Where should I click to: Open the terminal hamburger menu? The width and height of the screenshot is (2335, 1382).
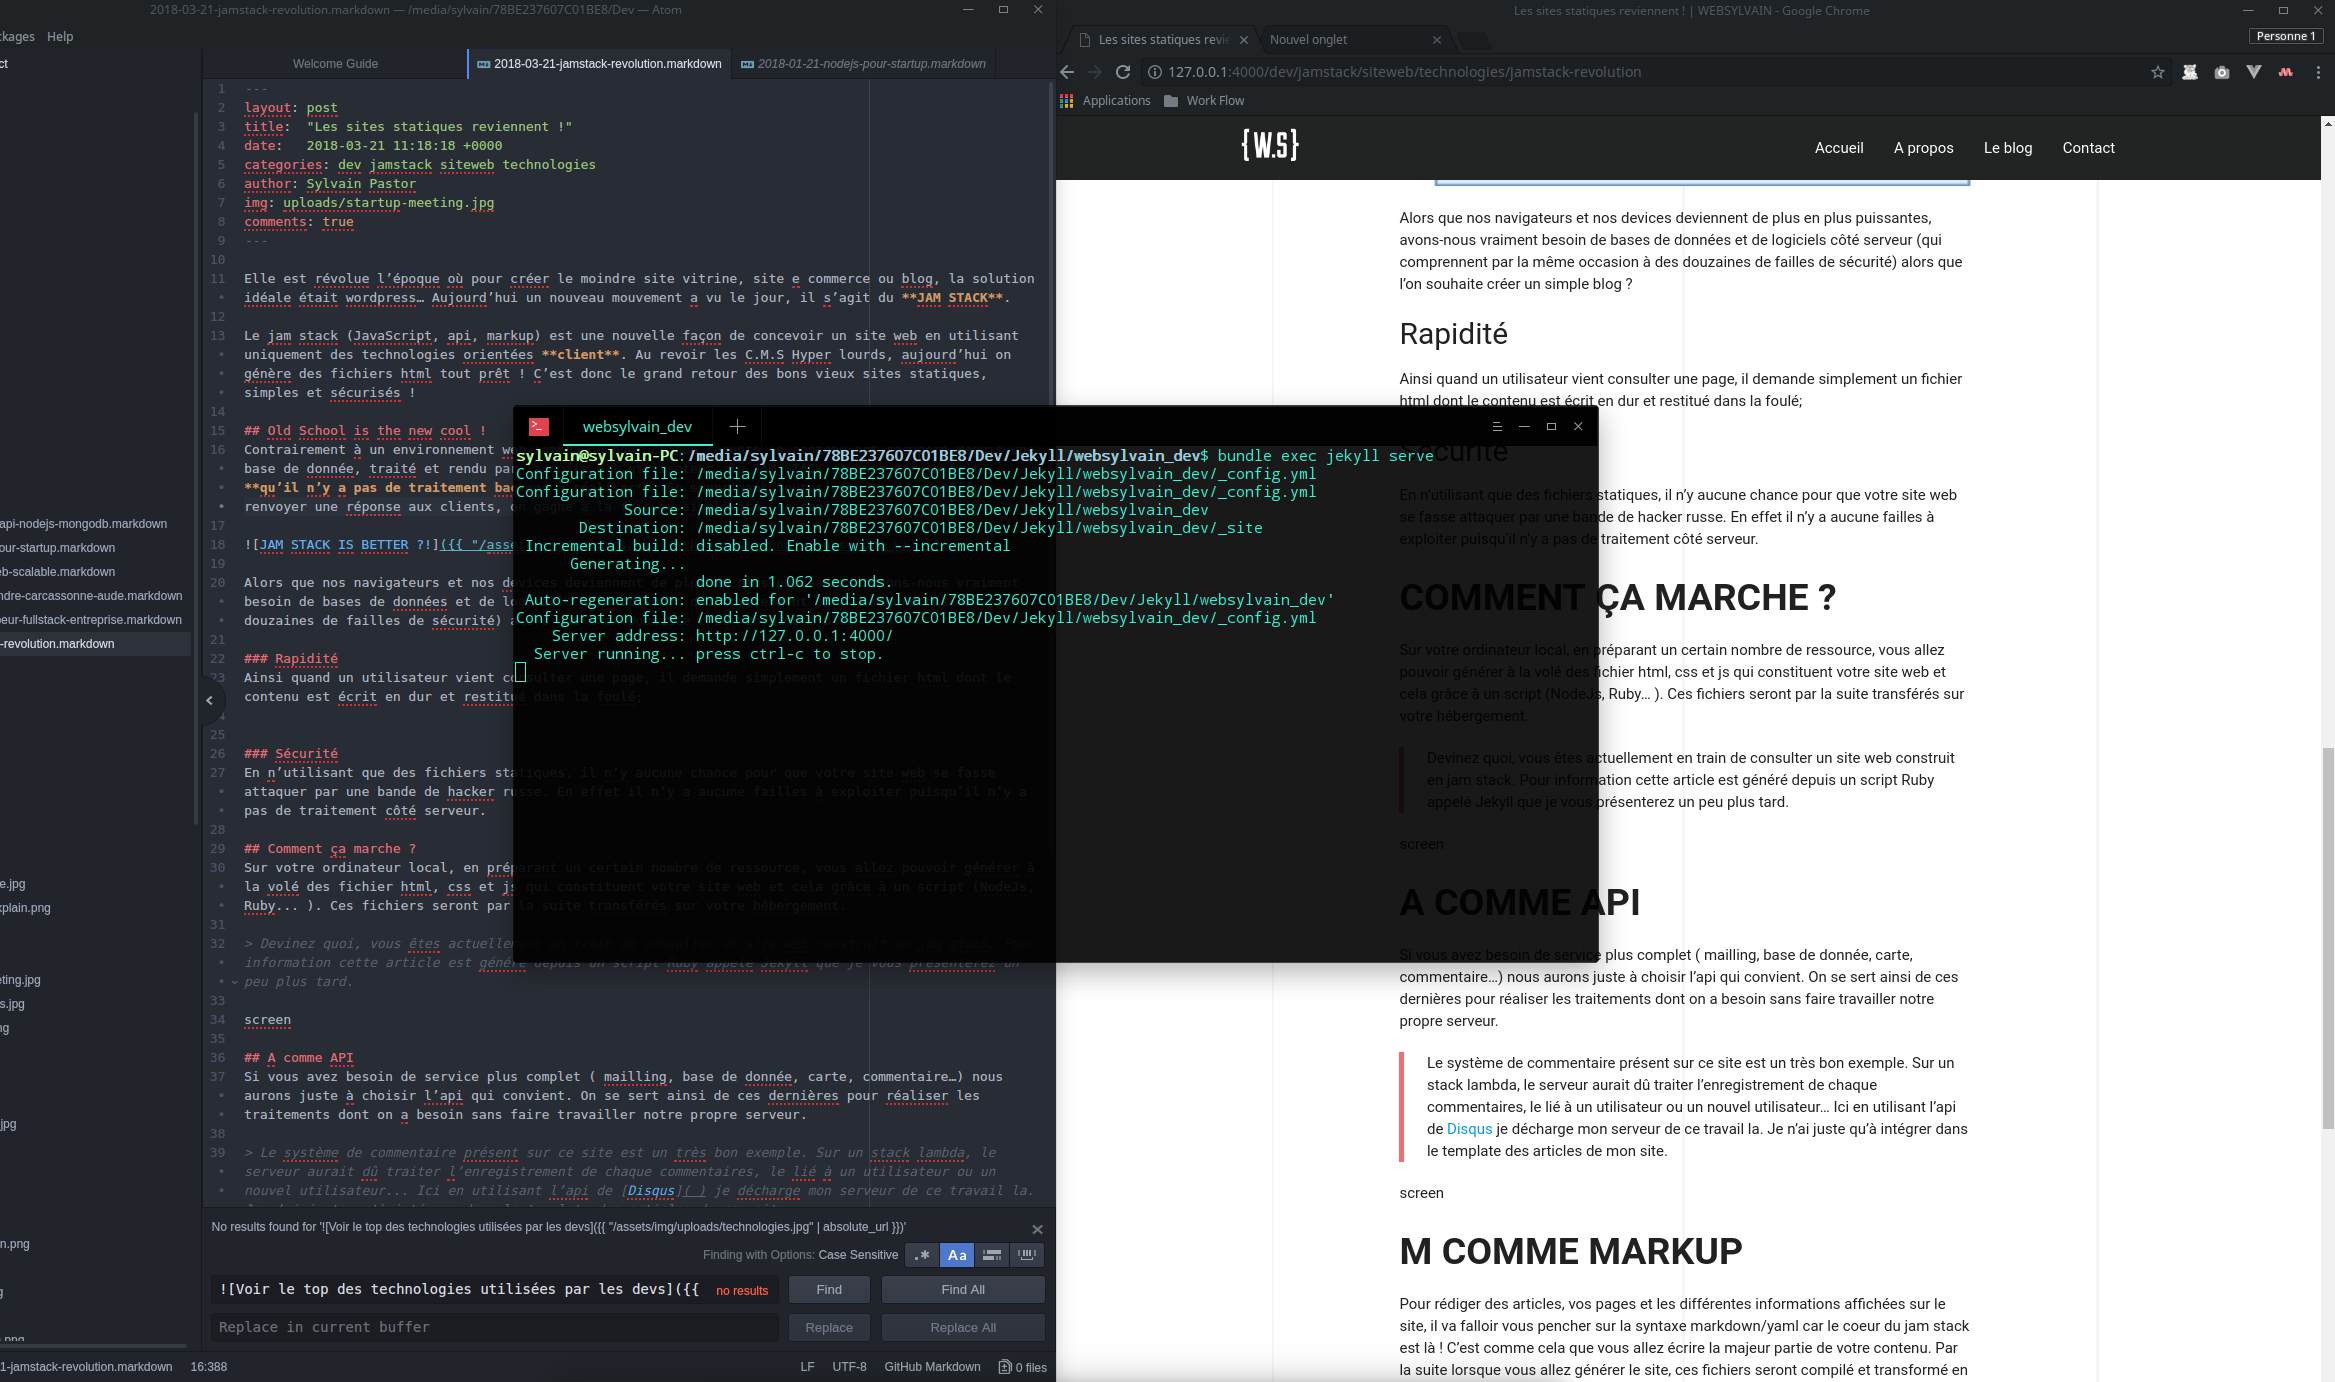click(x=1497, y=426)
